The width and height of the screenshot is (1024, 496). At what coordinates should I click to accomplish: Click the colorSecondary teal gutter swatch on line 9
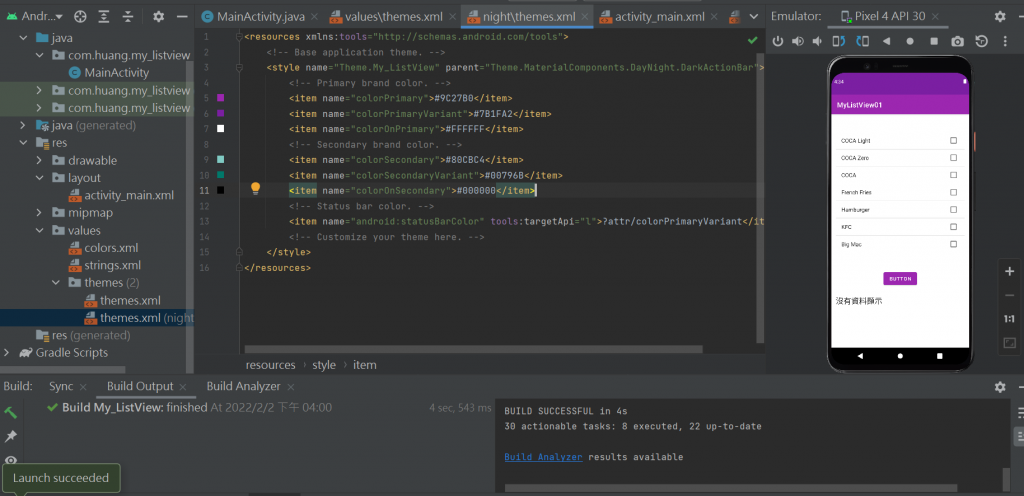click(221, 159)
